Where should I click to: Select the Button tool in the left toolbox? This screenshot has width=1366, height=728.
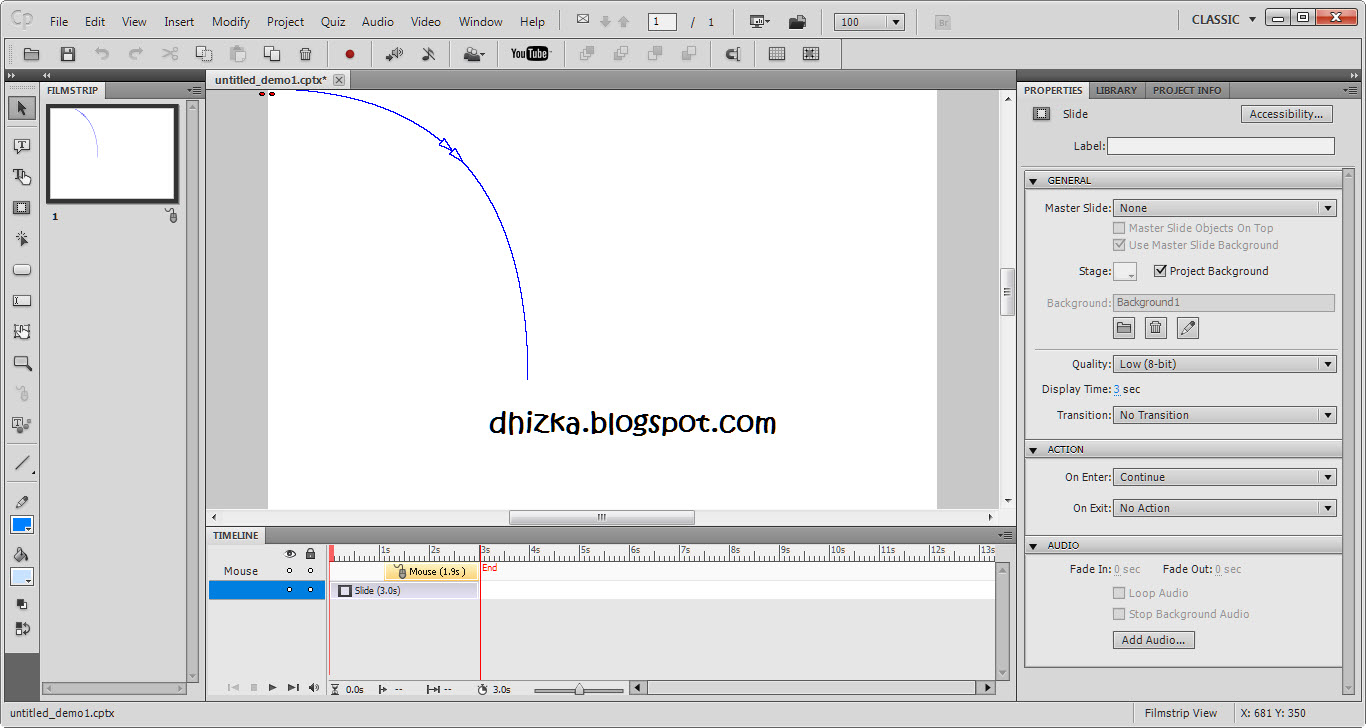(22, 270)
